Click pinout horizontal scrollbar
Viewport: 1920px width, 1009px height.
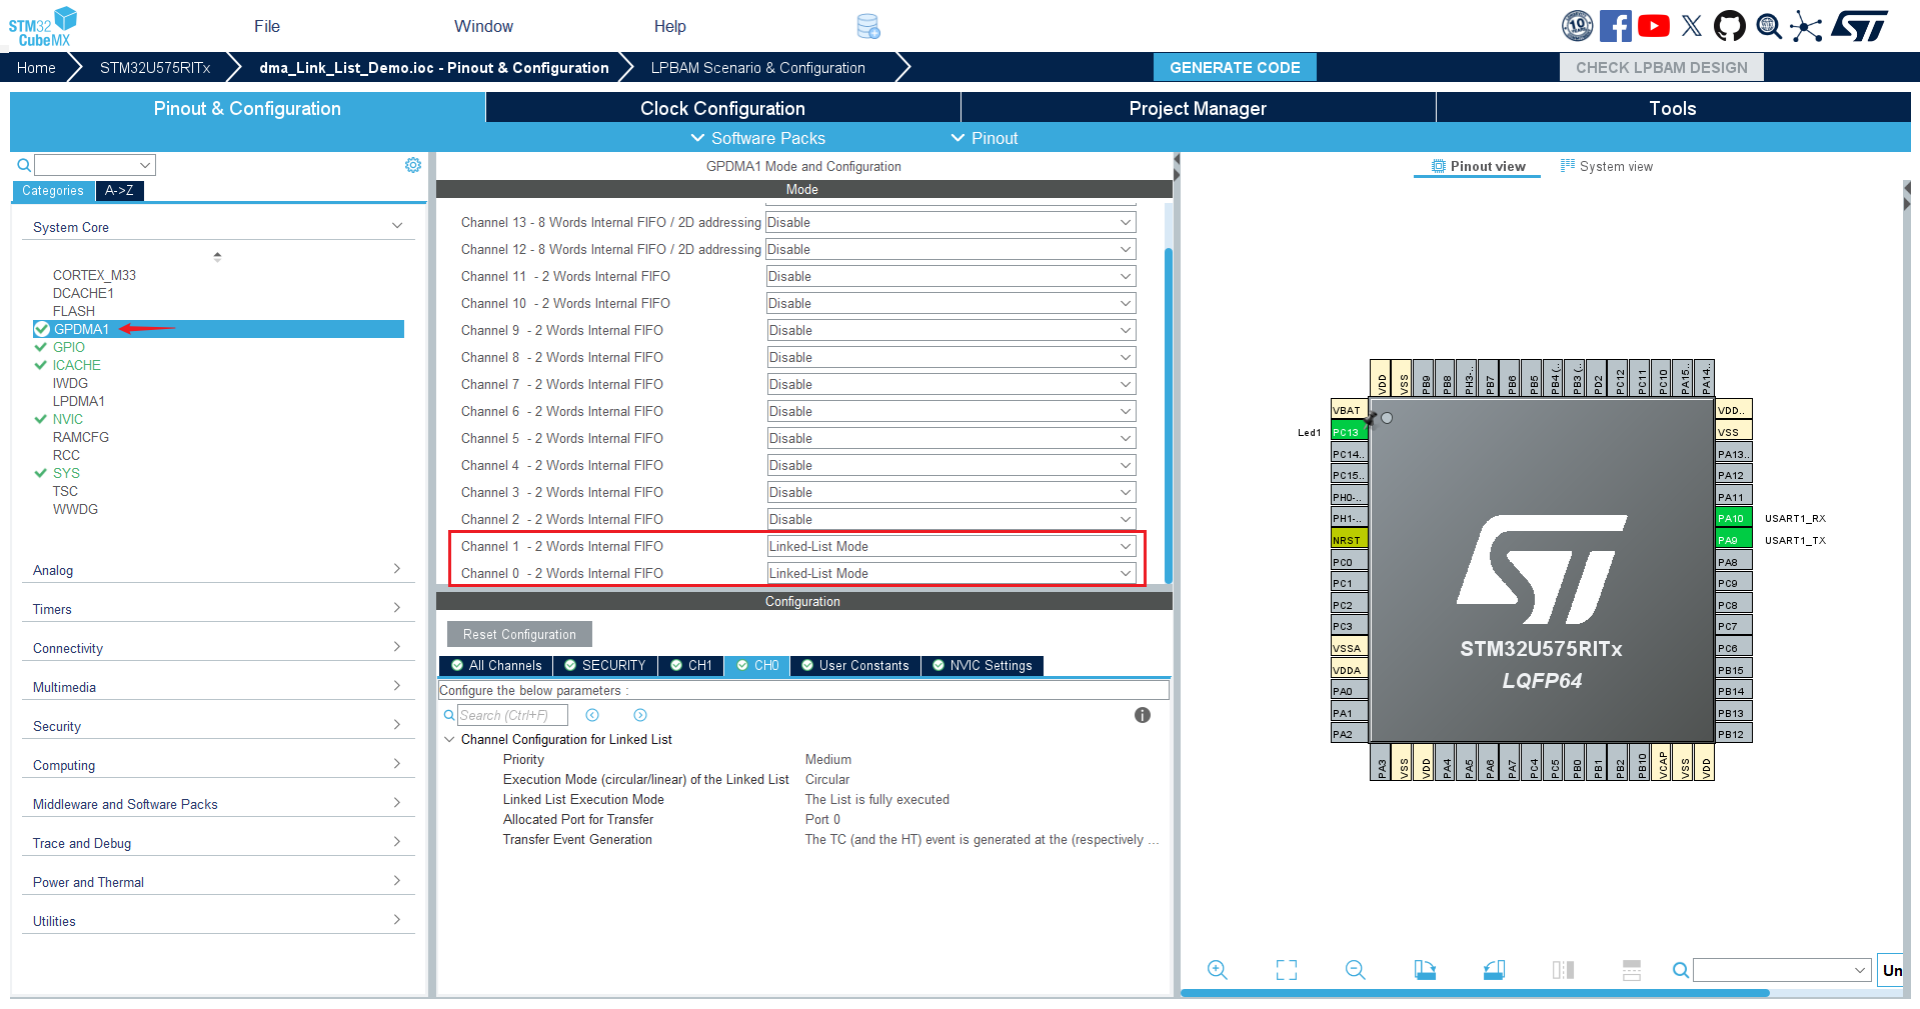click(1475, 993)
